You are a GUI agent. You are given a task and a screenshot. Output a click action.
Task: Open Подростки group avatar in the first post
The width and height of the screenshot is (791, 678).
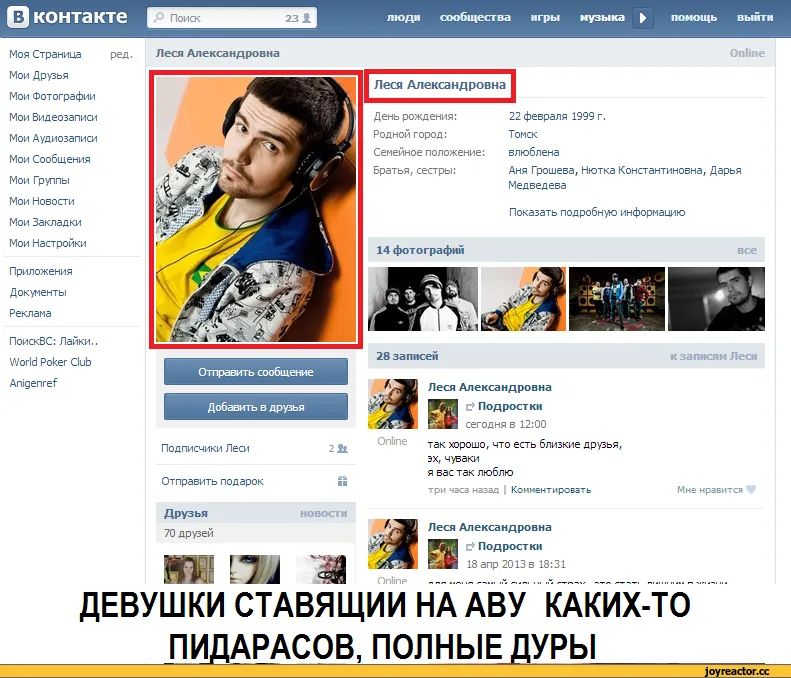[443, 414]
